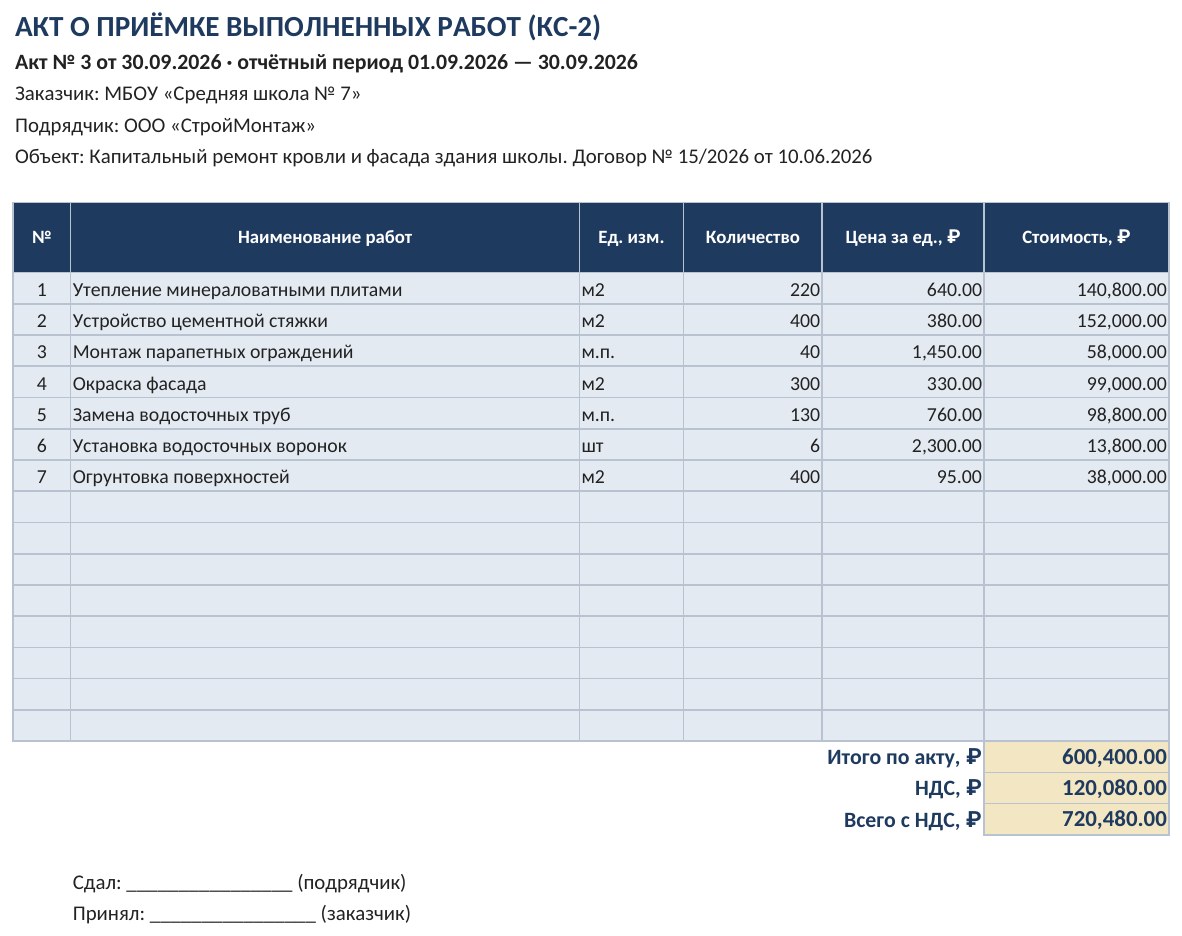The image size is (1182, 936).
Task: Select the total value '600,400.00'
Action: click(x=1076, y=757)
